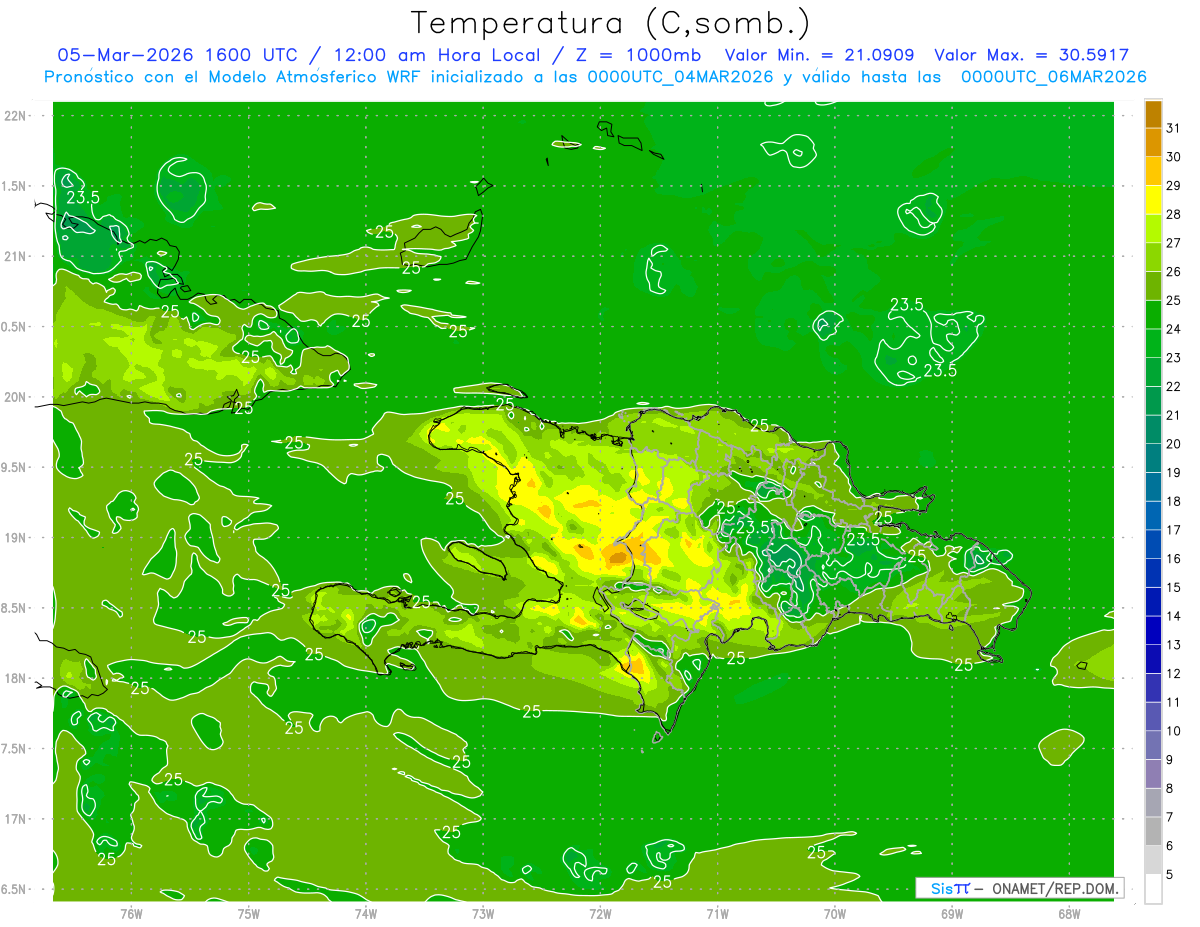
Task: Click the 22N latitude axis label
Action: pyautogui.click(x=17, y=116)
